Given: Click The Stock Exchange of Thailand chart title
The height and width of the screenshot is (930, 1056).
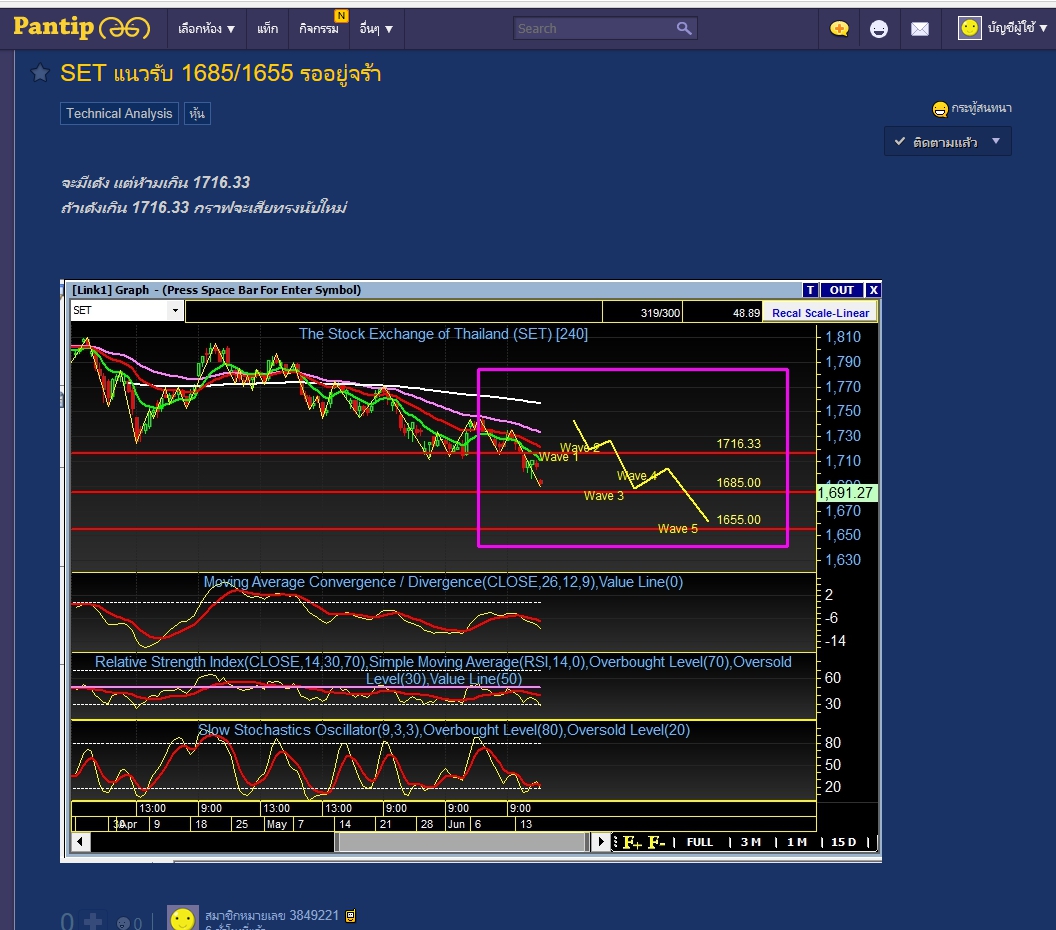Looking at the screenshot, I should coord(443,334).
